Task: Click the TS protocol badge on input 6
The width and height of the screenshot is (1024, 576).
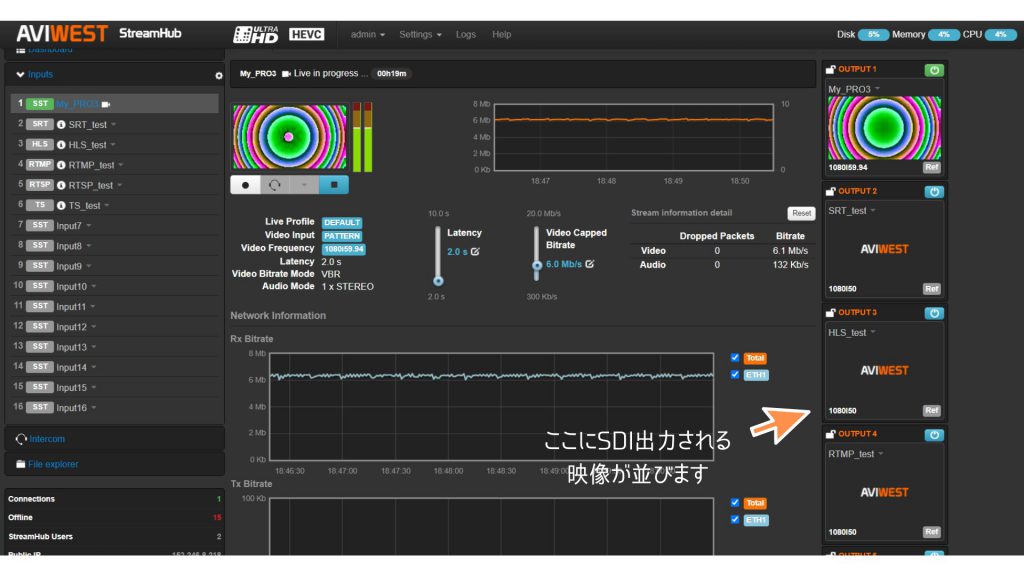Action: (40, 205)
